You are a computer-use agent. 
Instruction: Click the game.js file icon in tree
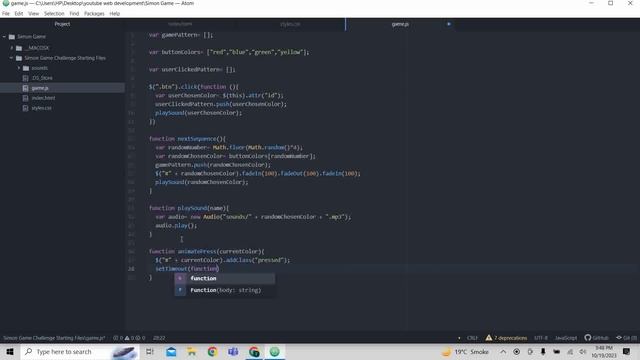pyautogui.click(x=25, y=88)
